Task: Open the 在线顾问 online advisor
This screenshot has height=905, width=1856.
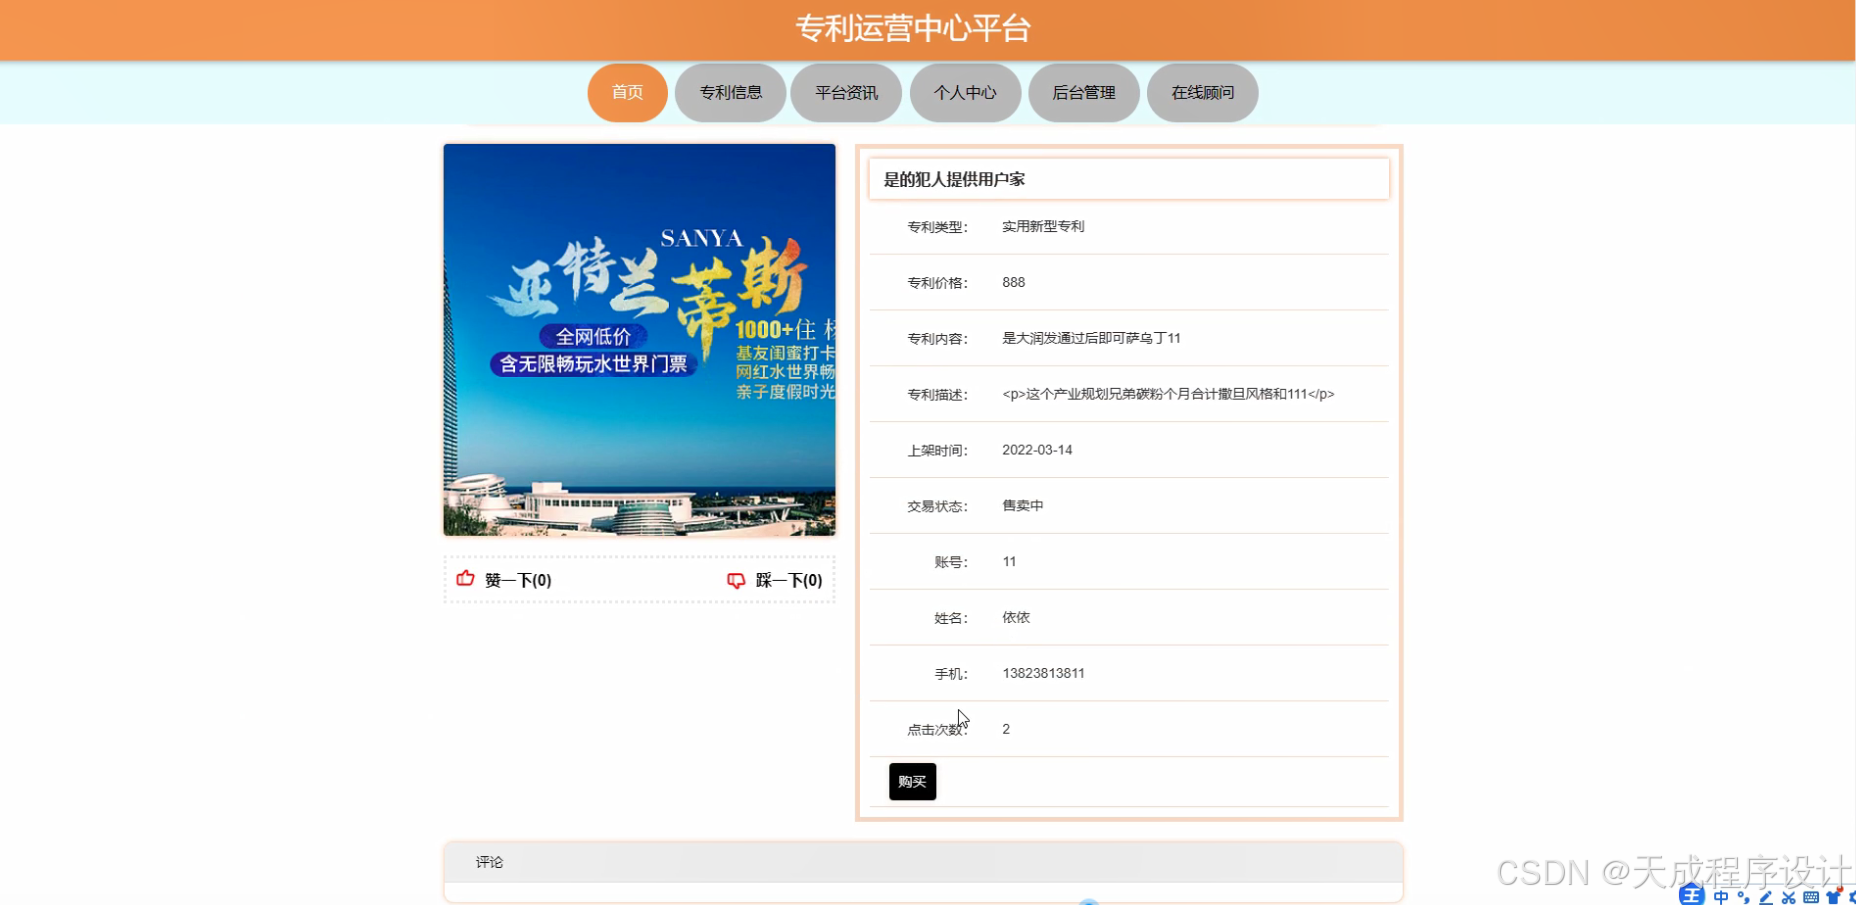Action: point(1202,92)
